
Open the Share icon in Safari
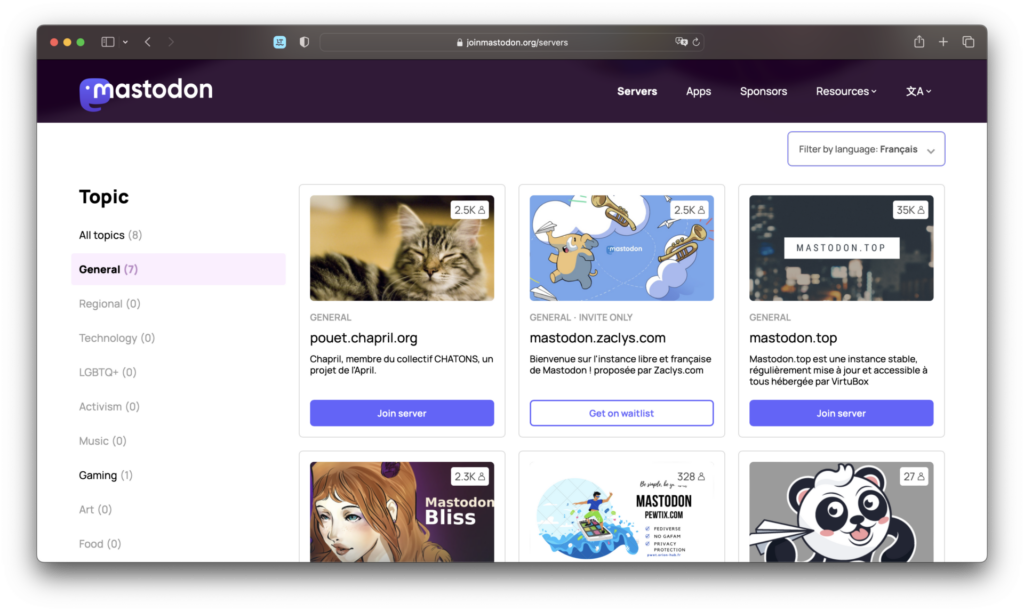pos(919,42)
